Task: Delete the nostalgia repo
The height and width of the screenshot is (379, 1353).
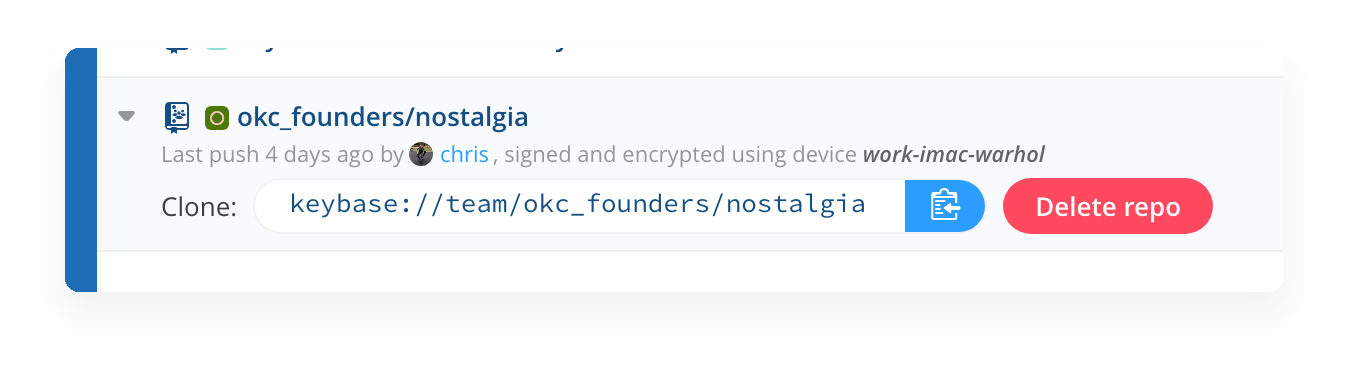Action: click(x=1108, y=206)
